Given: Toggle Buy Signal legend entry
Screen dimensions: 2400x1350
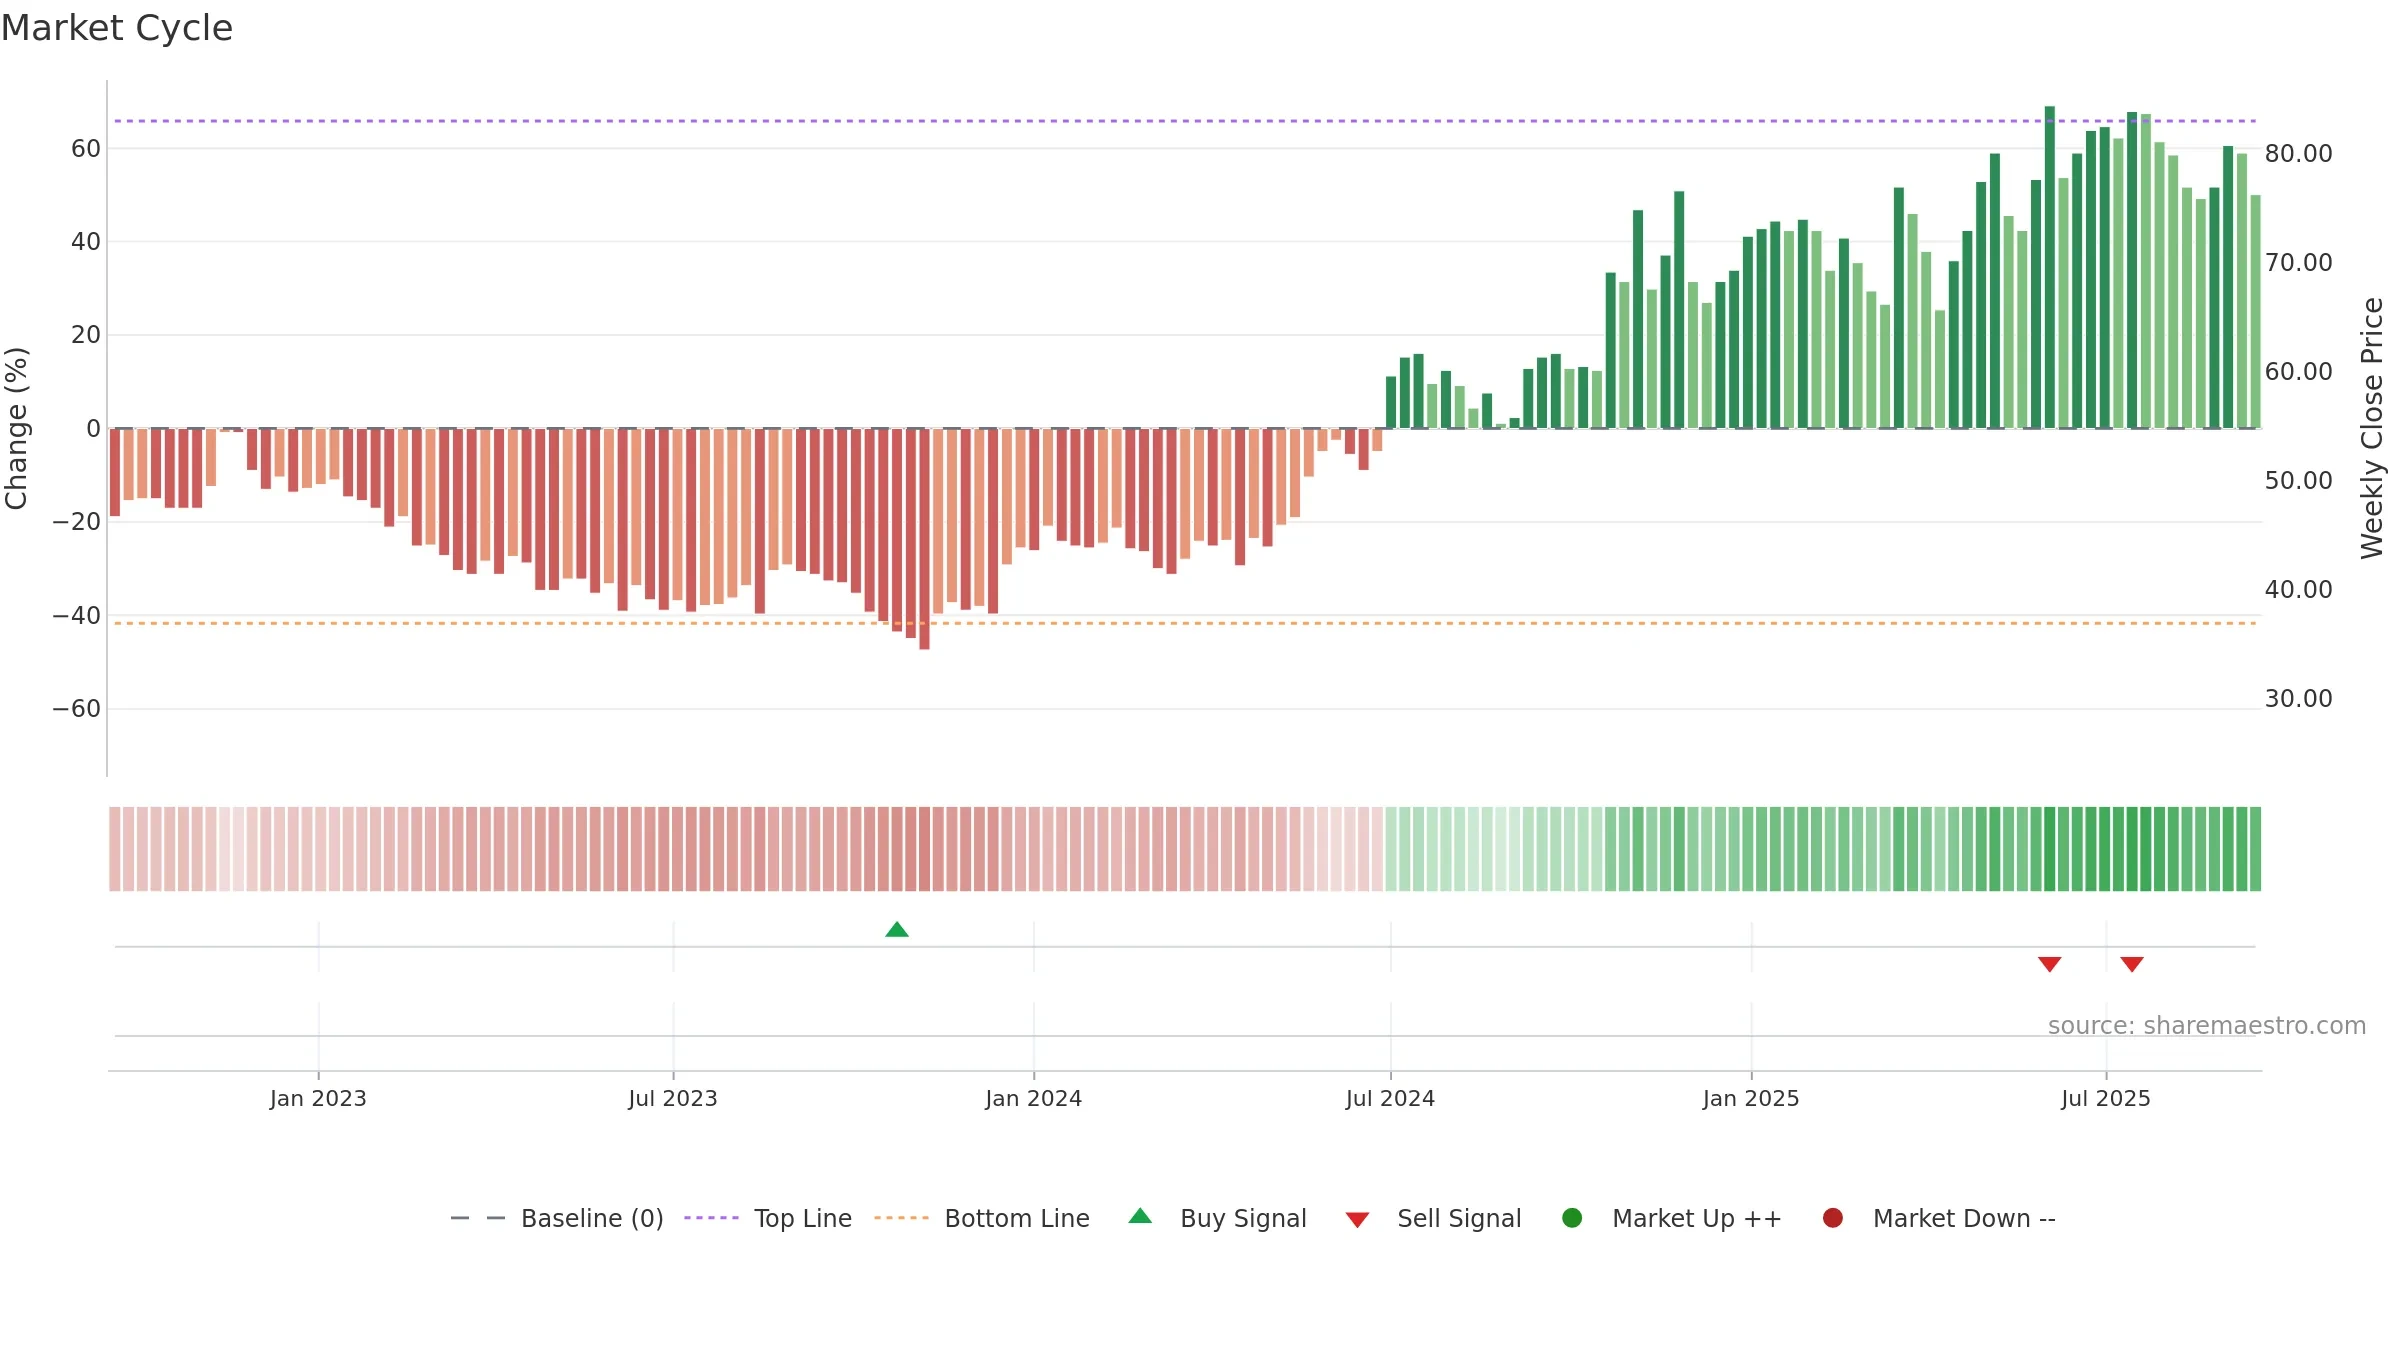Looking at the screenshot, I should click(1217, 1218).
